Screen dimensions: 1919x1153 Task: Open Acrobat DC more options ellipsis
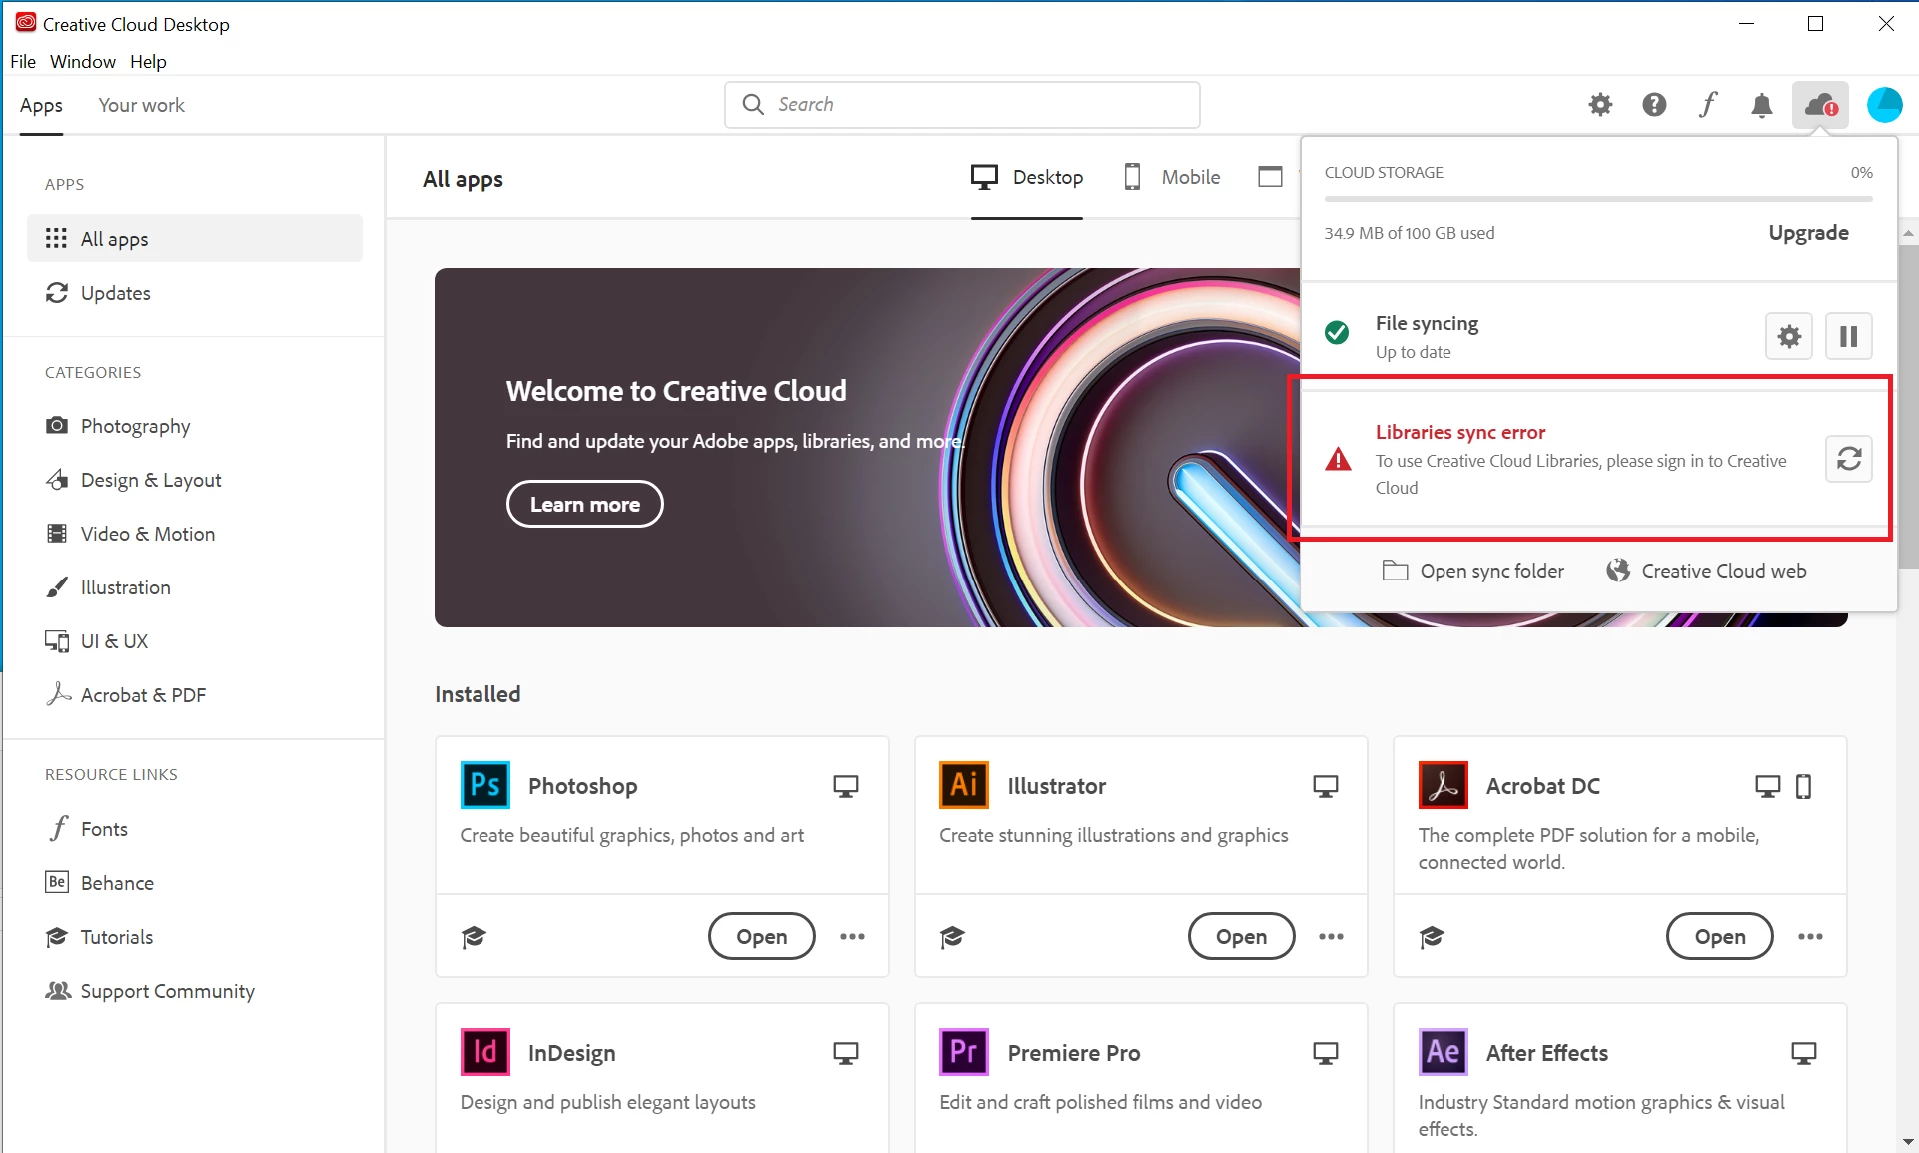[x=1810, y=937]
